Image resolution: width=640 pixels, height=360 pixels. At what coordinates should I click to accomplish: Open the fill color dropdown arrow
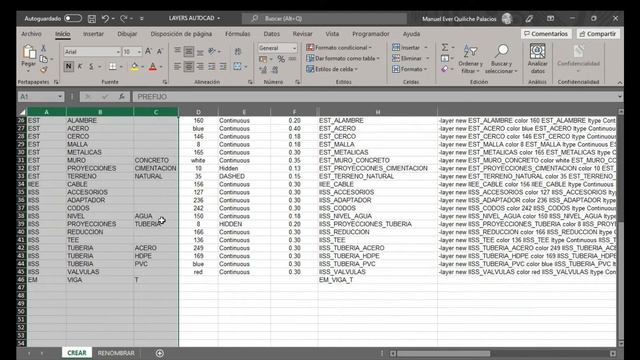coord(142,67)
